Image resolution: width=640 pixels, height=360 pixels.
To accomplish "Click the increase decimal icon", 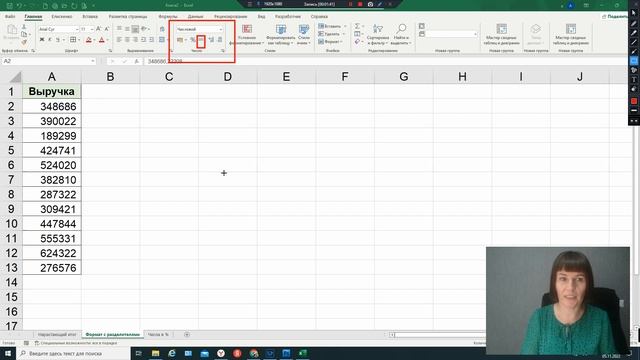I will coord(211,40).
